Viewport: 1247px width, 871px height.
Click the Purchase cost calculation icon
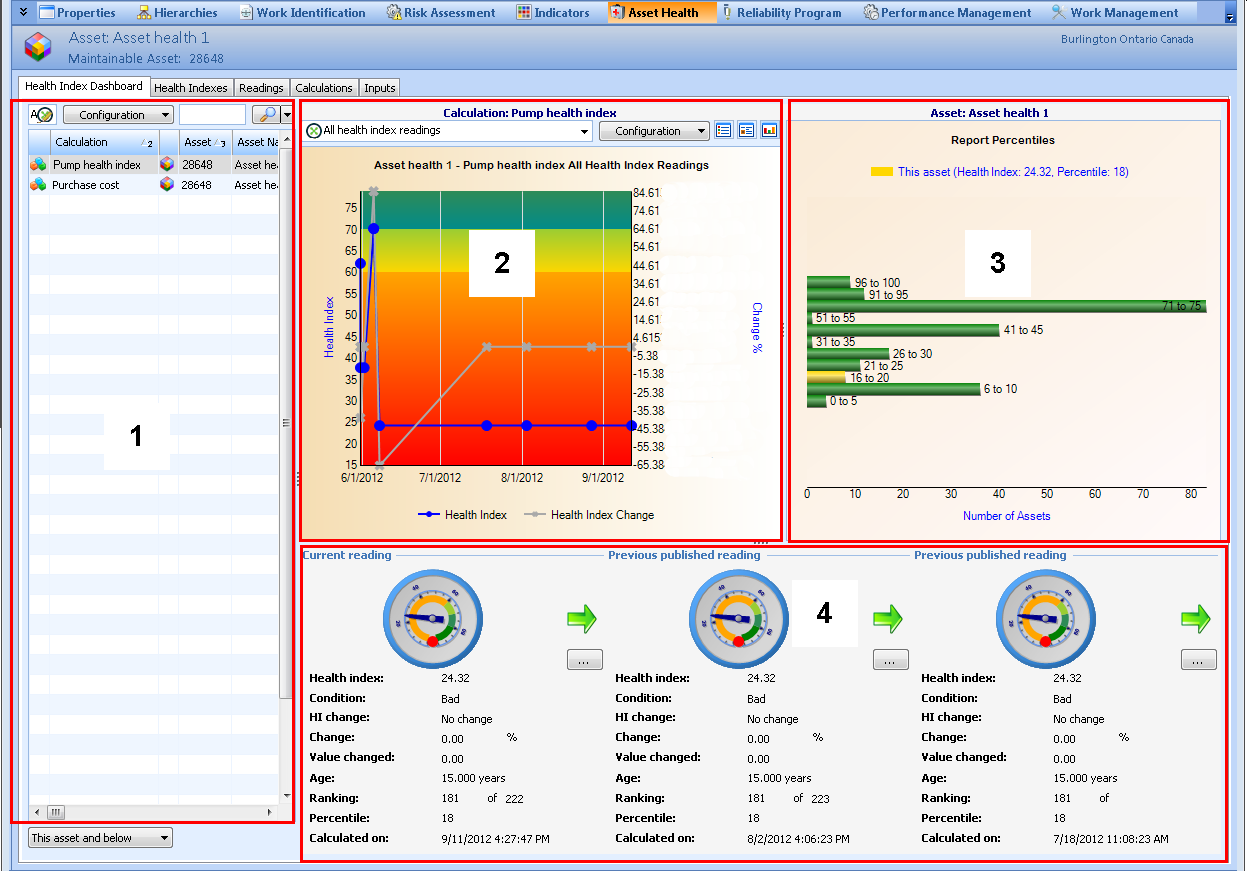38,185
